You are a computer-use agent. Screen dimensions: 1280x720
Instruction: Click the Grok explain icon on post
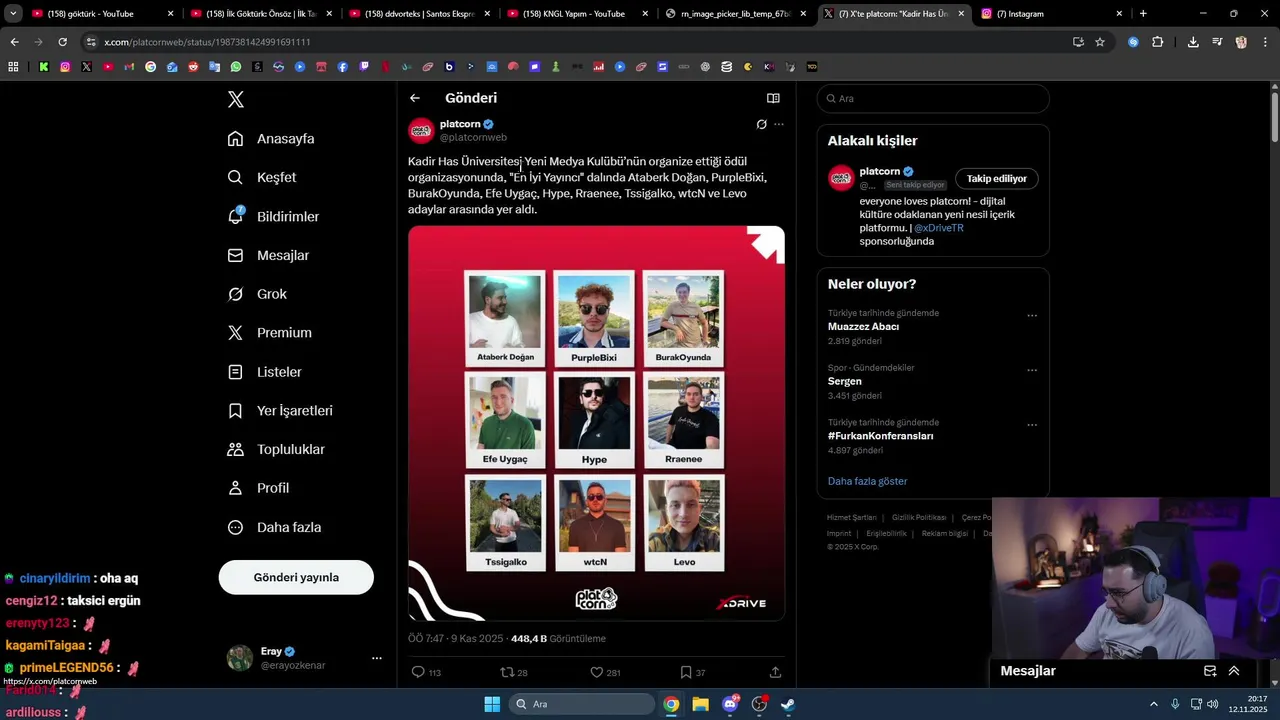[x=762, y=124]
